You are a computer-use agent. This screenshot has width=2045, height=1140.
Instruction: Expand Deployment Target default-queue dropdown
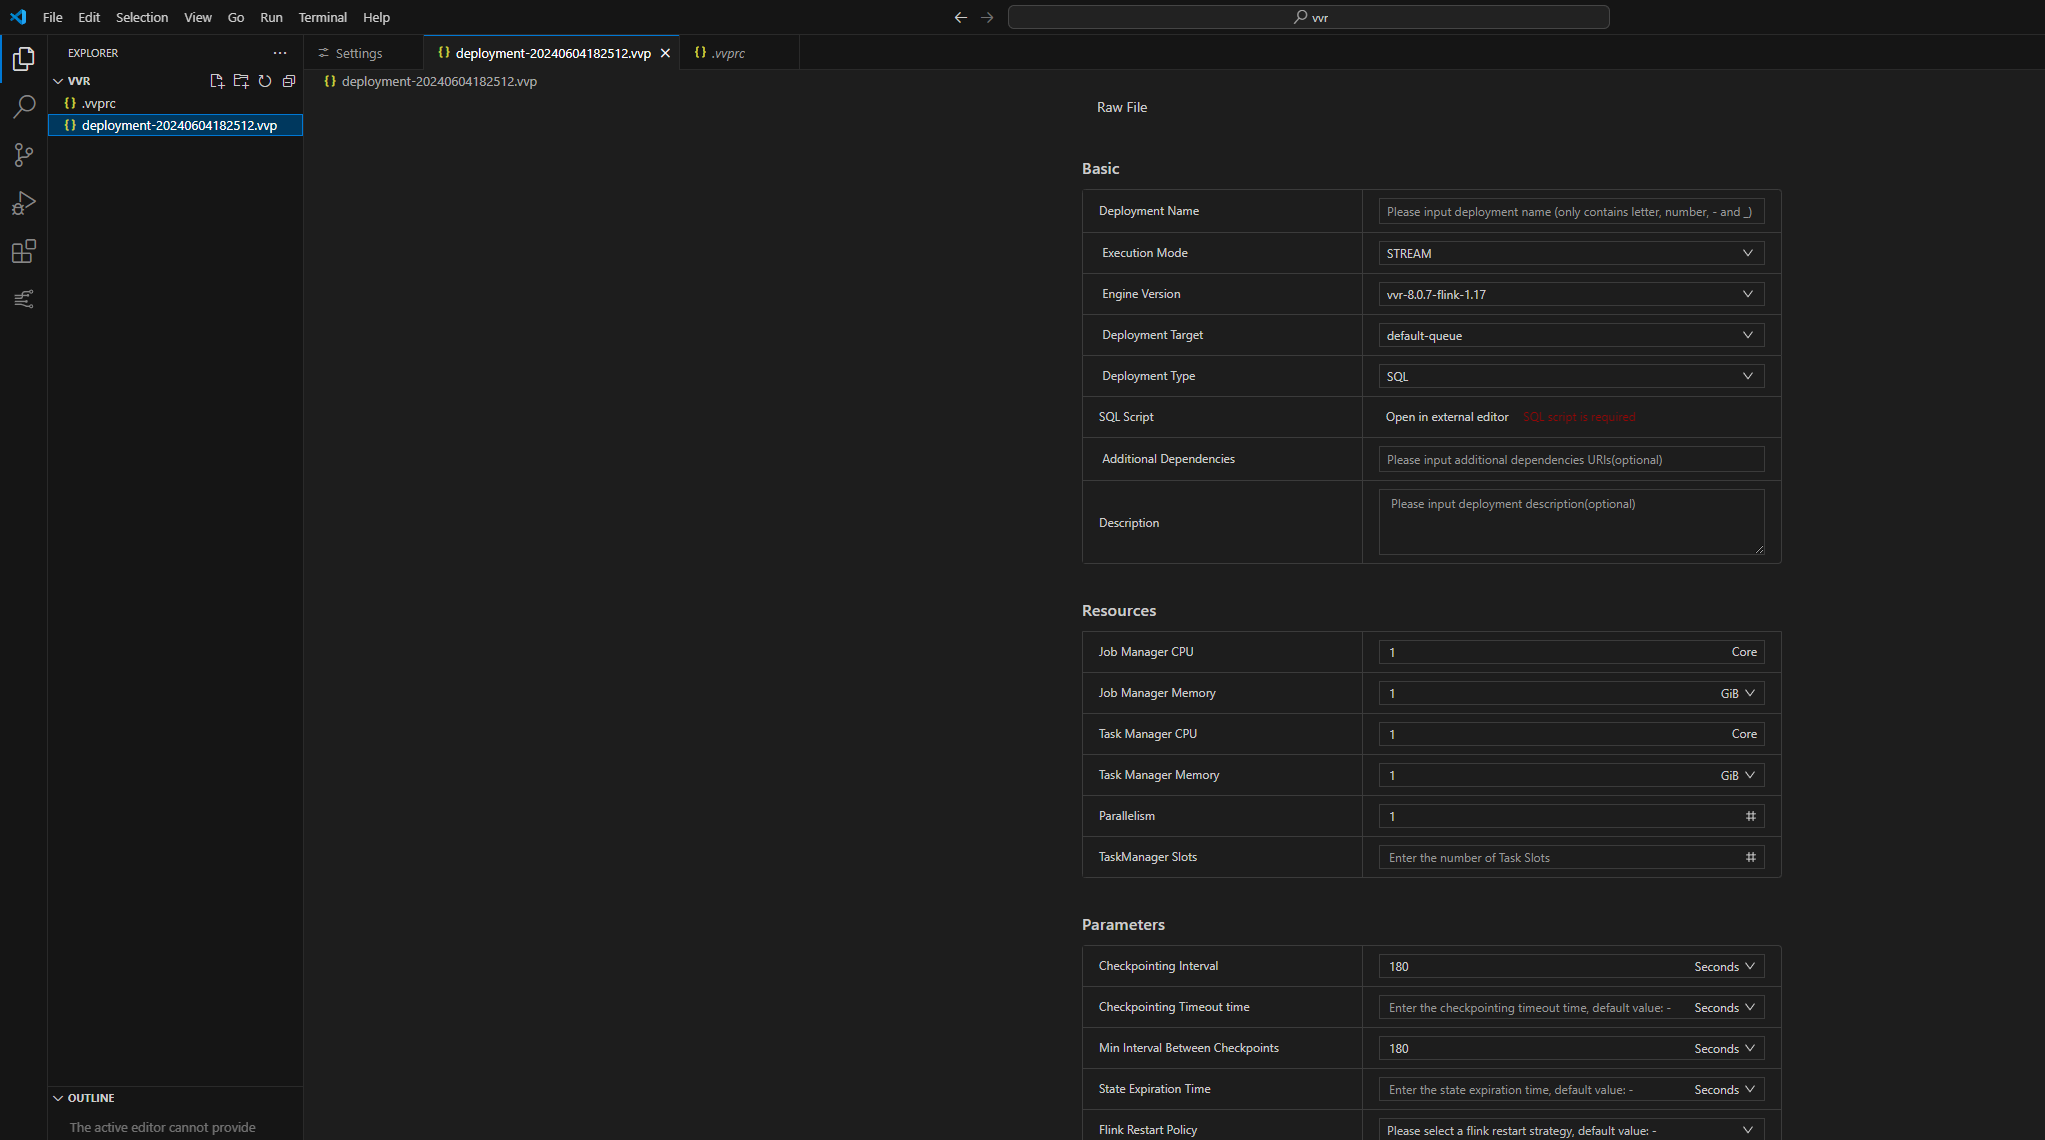[x=1571, y=335]
